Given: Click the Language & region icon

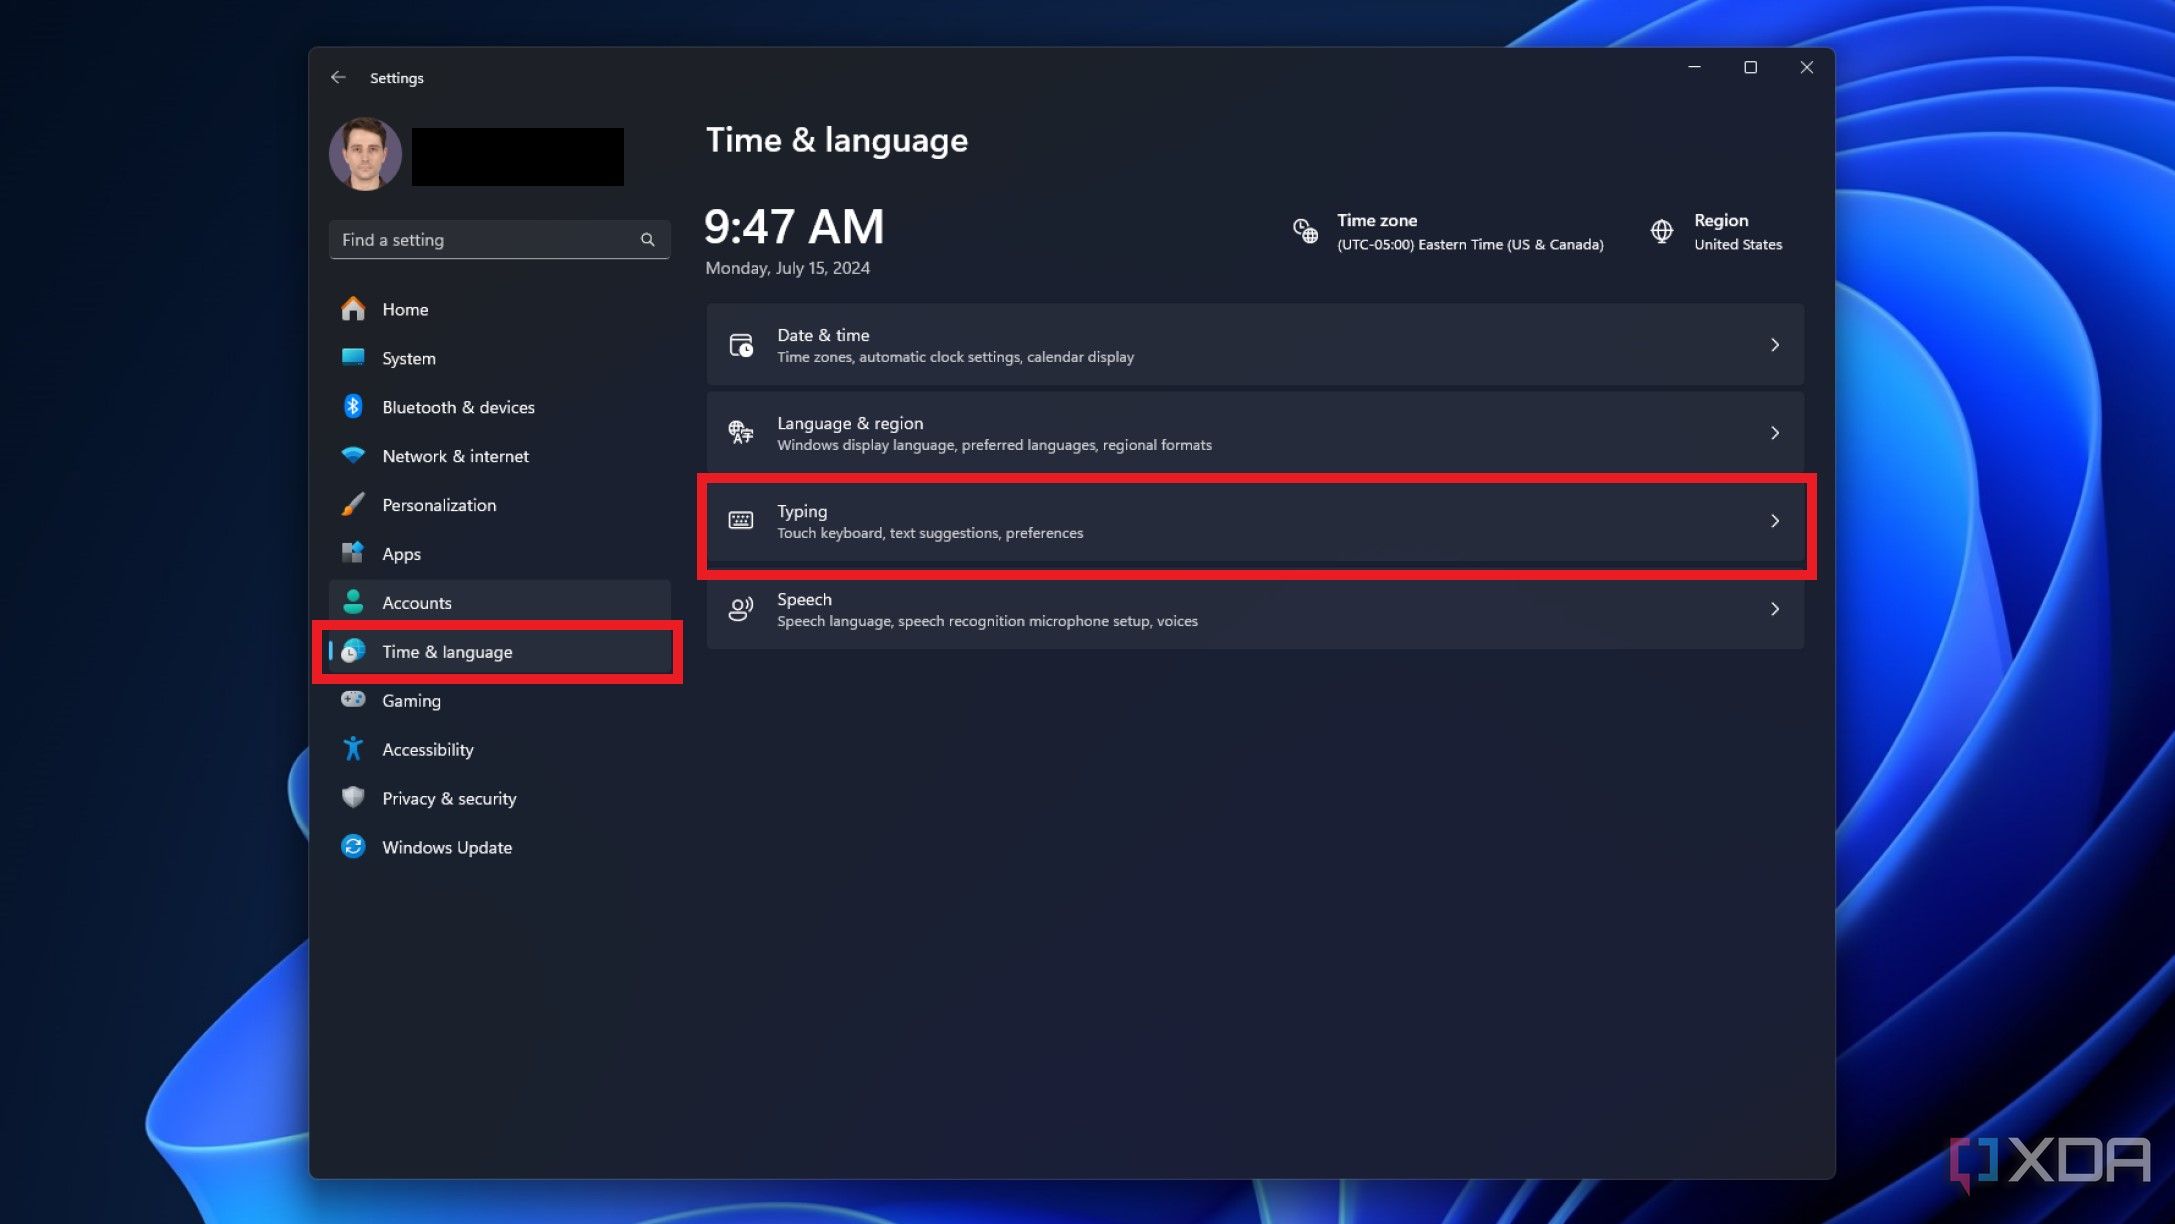Looking at the screenshot, I should point(741,433).
